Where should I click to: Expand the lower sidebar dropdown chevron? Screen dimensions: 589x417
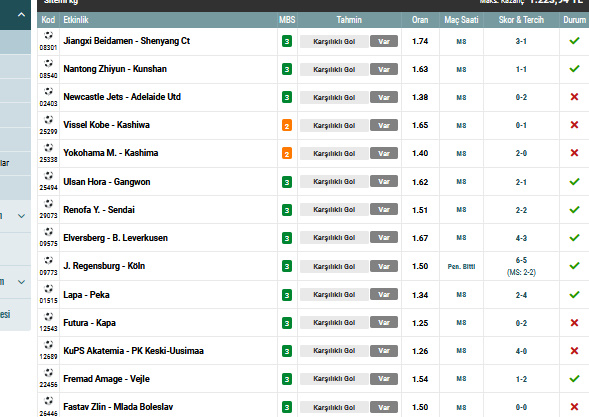(x=21, y=282)
